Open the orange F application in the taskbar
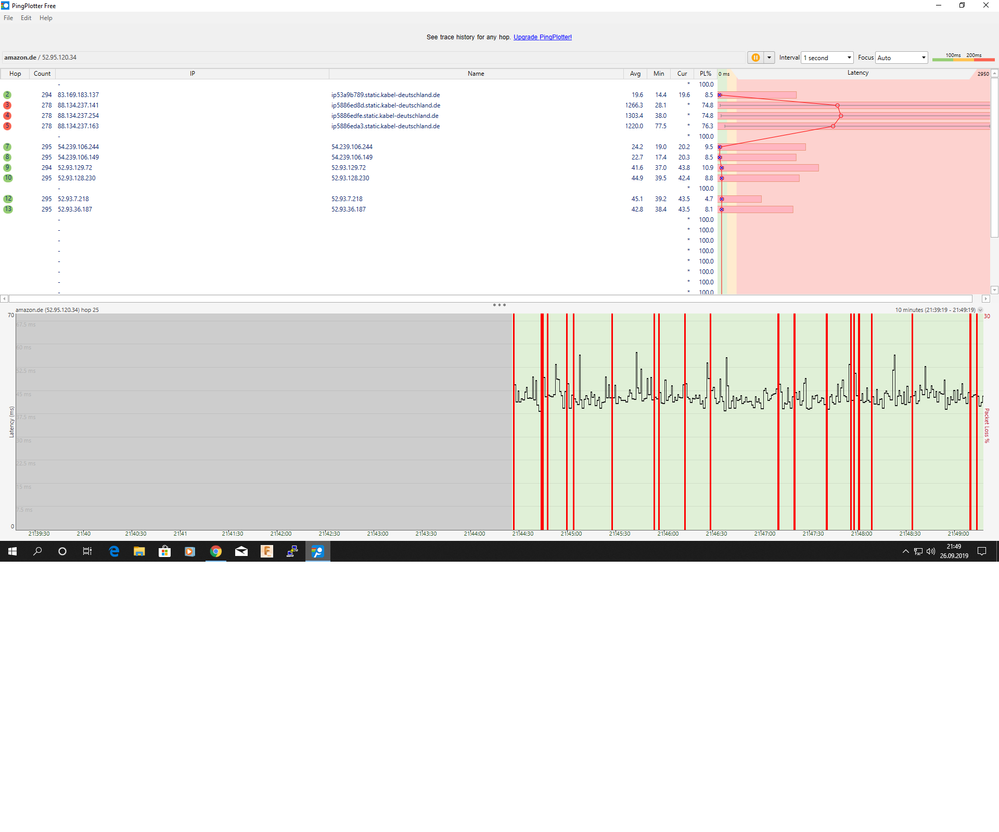Viewport: 999px width, 832px height. (267, 552)
